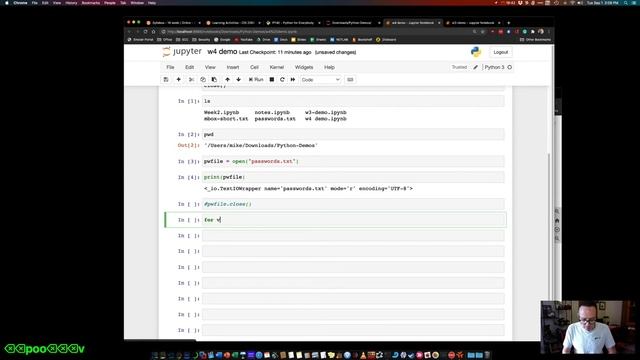Select the '#pwfile.close()' cell
Image resolution: width=640 pixels, height=360 pixels.
tap(353, 204)
